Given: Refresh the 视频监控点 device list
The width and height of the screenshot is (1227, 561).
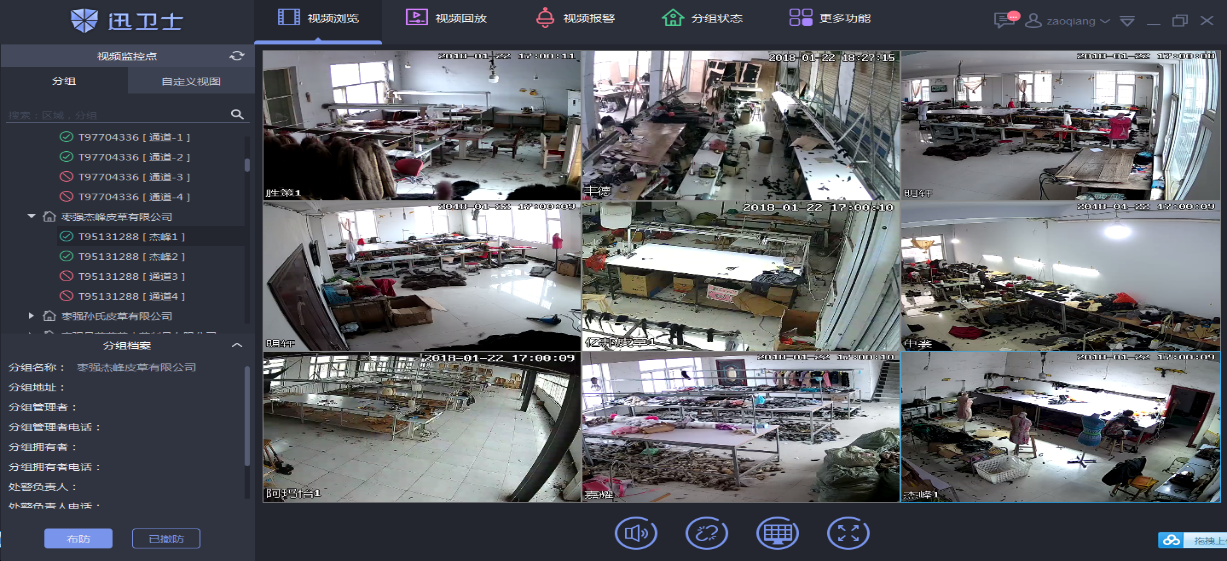Looking at the screenshot, I should pos(237,56).
